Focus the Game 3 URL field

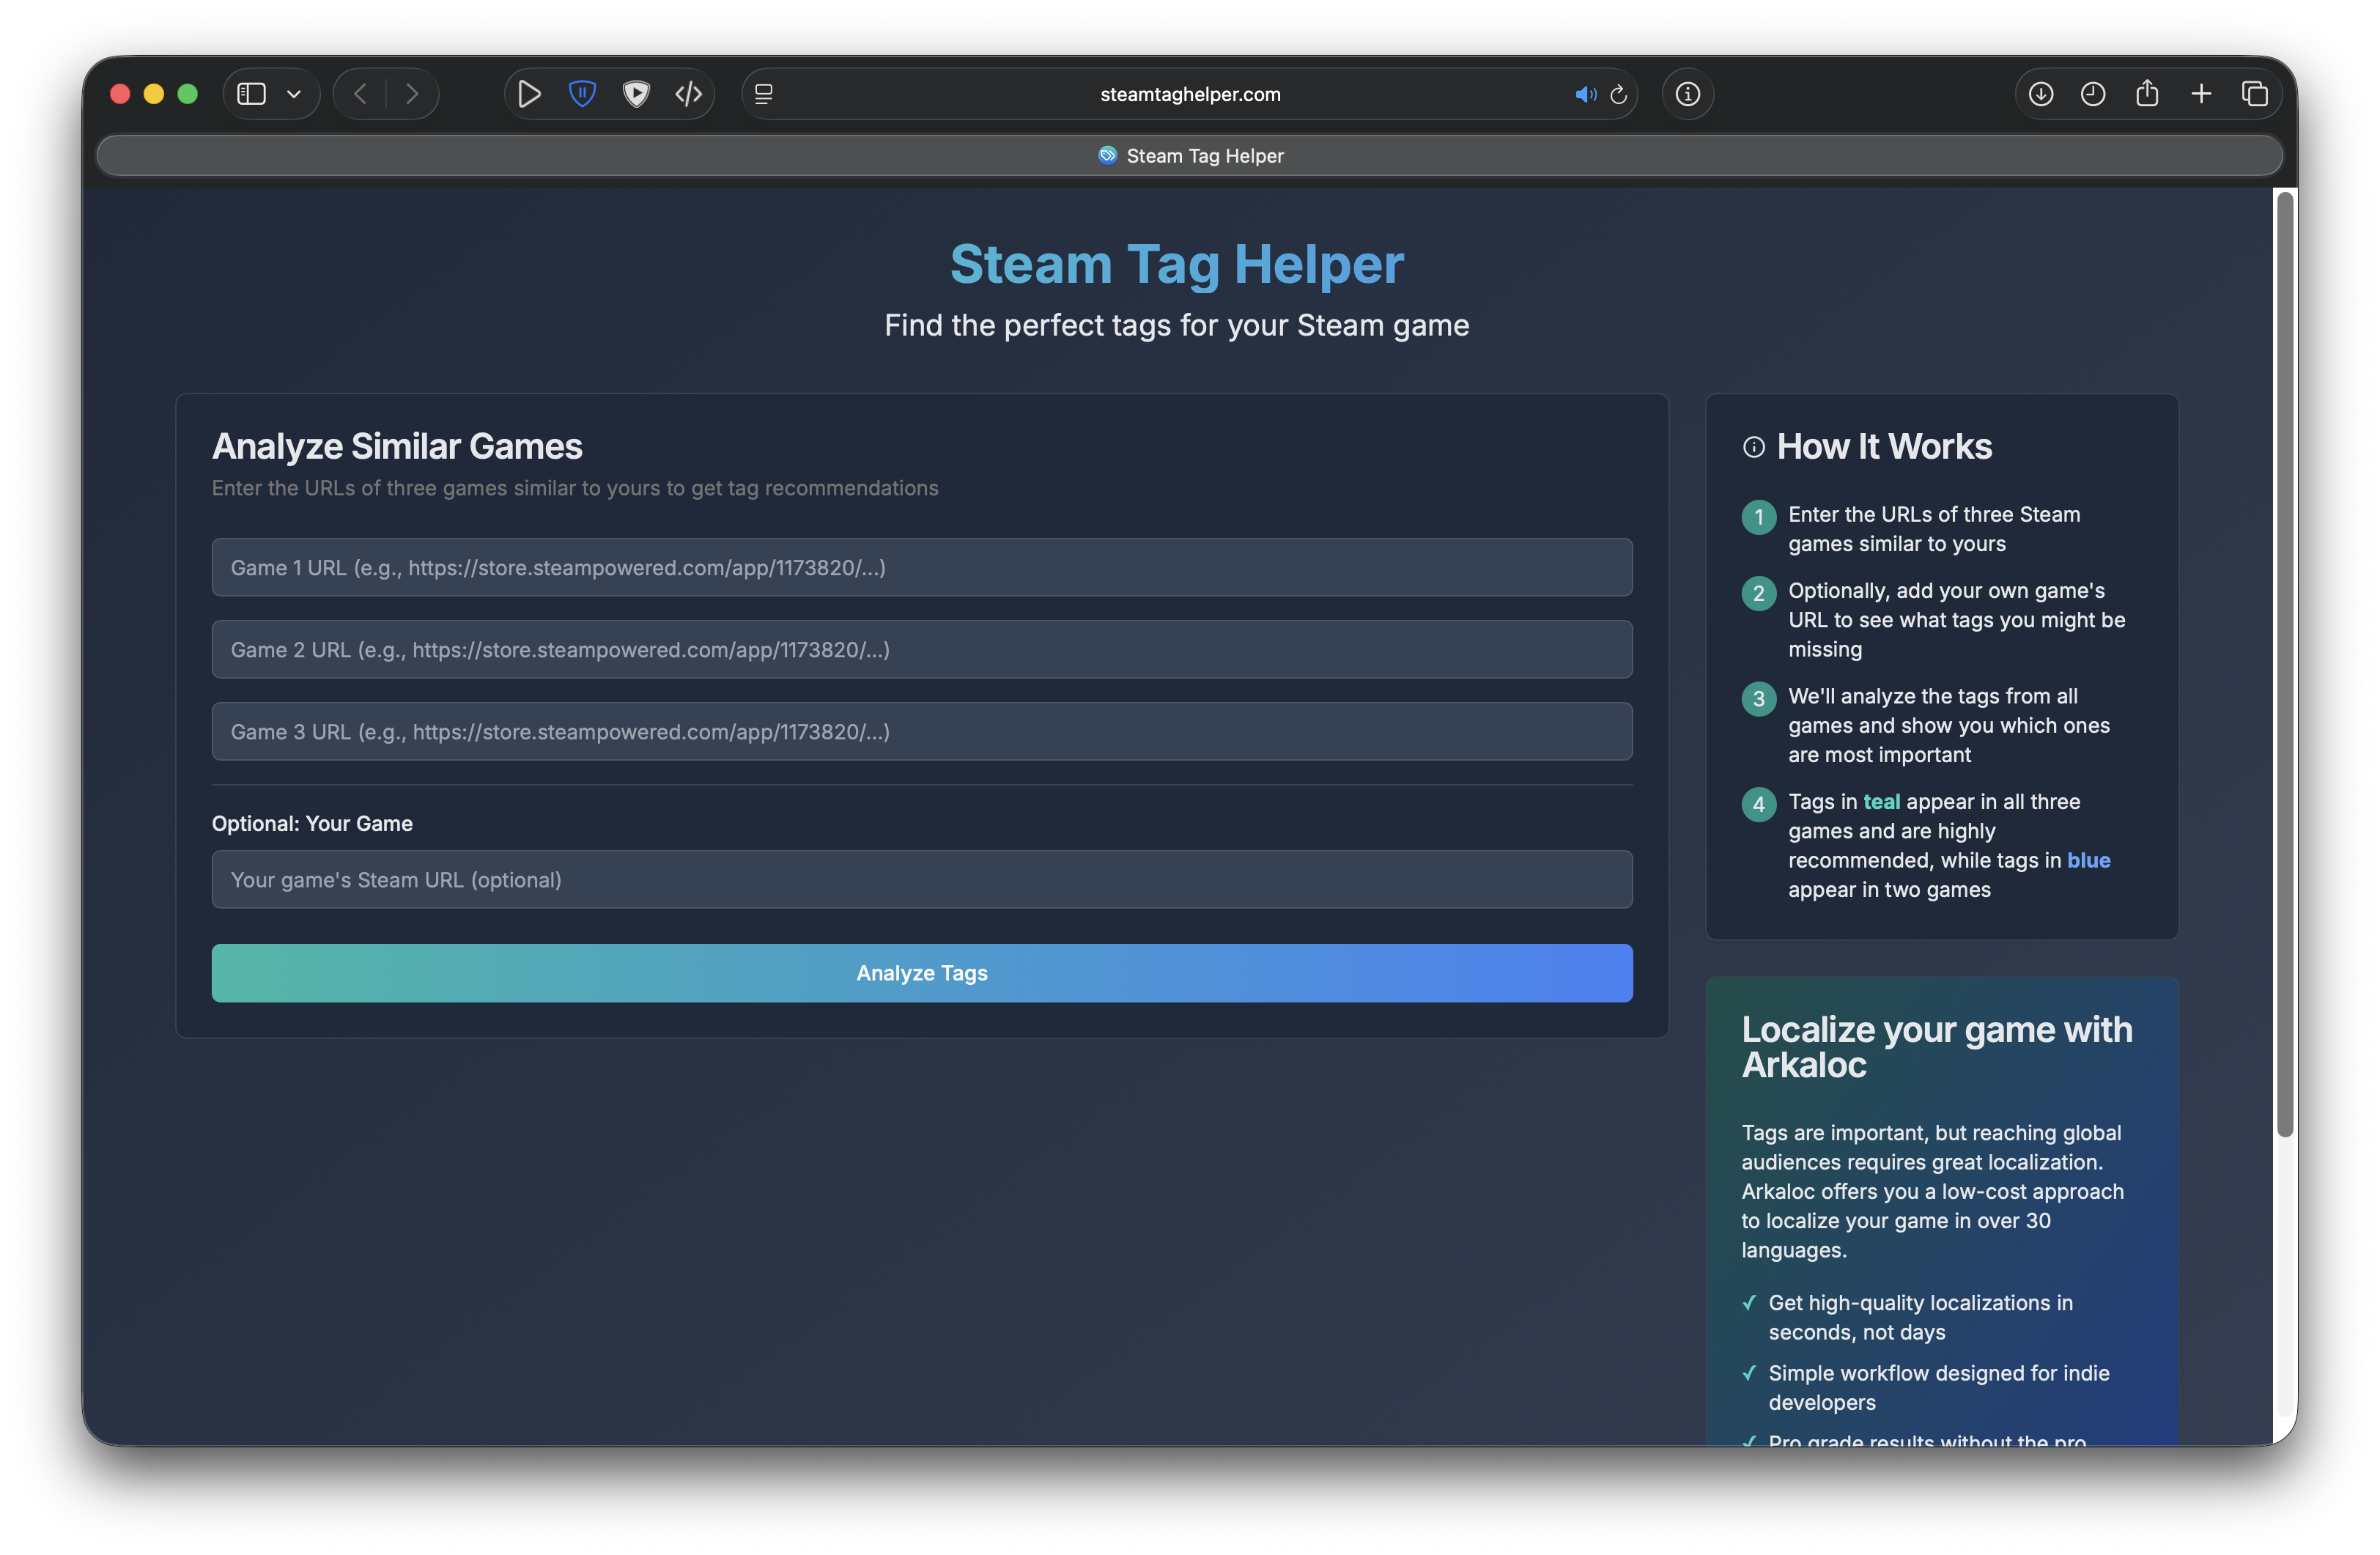coord(922,732)
